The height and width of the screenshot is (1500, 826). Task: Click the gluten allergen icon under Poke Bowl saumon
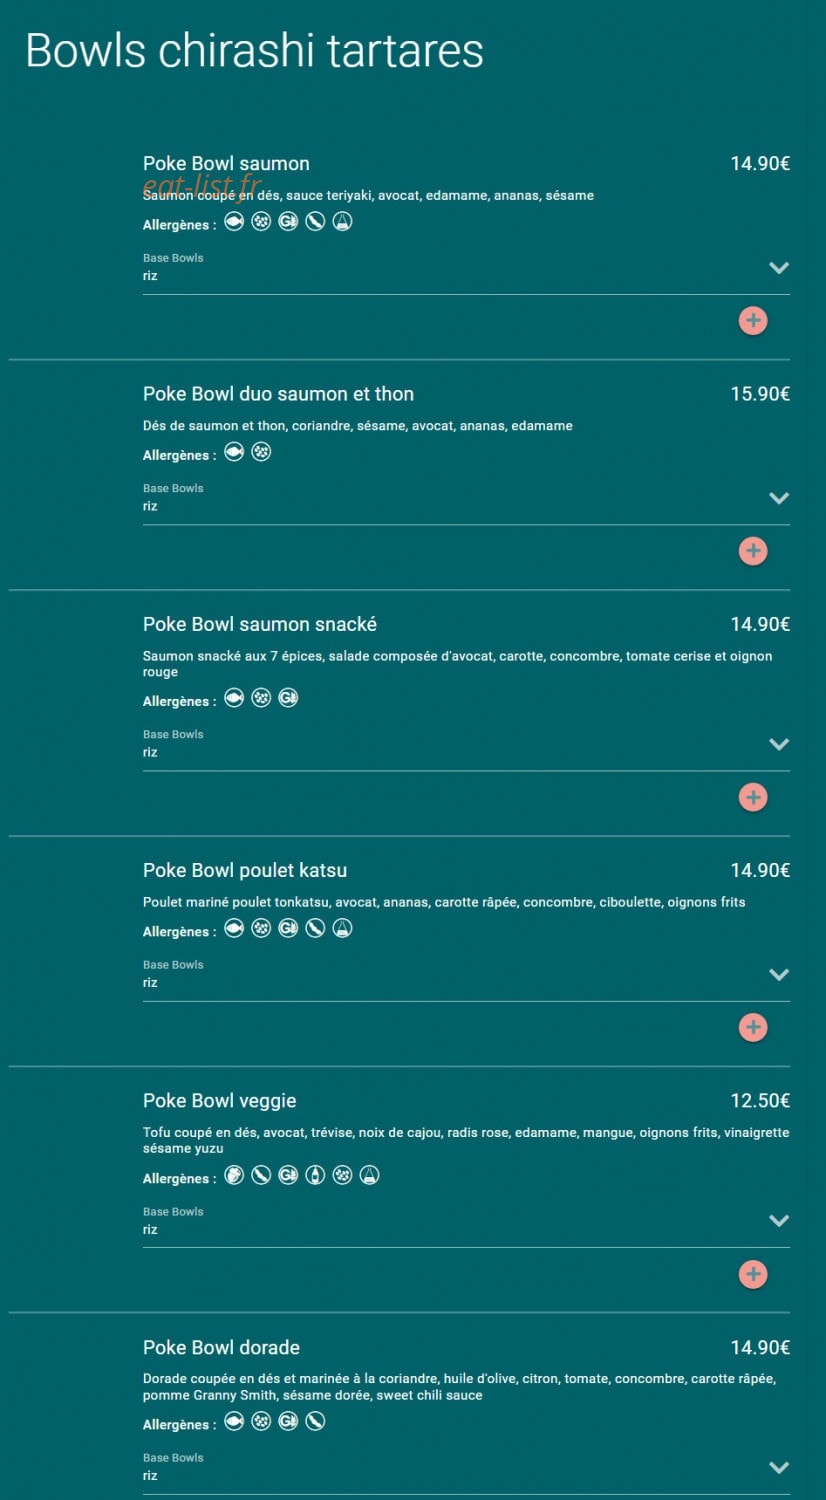click(288, 222)
